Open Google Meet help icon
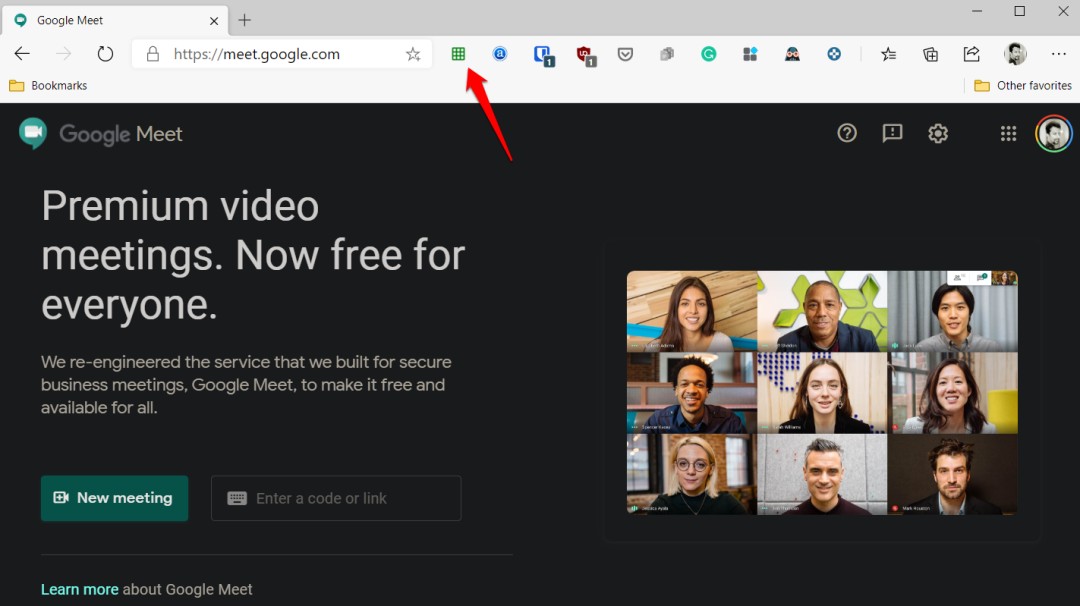Screen dimensions: 1080x606 click(847, 133)
